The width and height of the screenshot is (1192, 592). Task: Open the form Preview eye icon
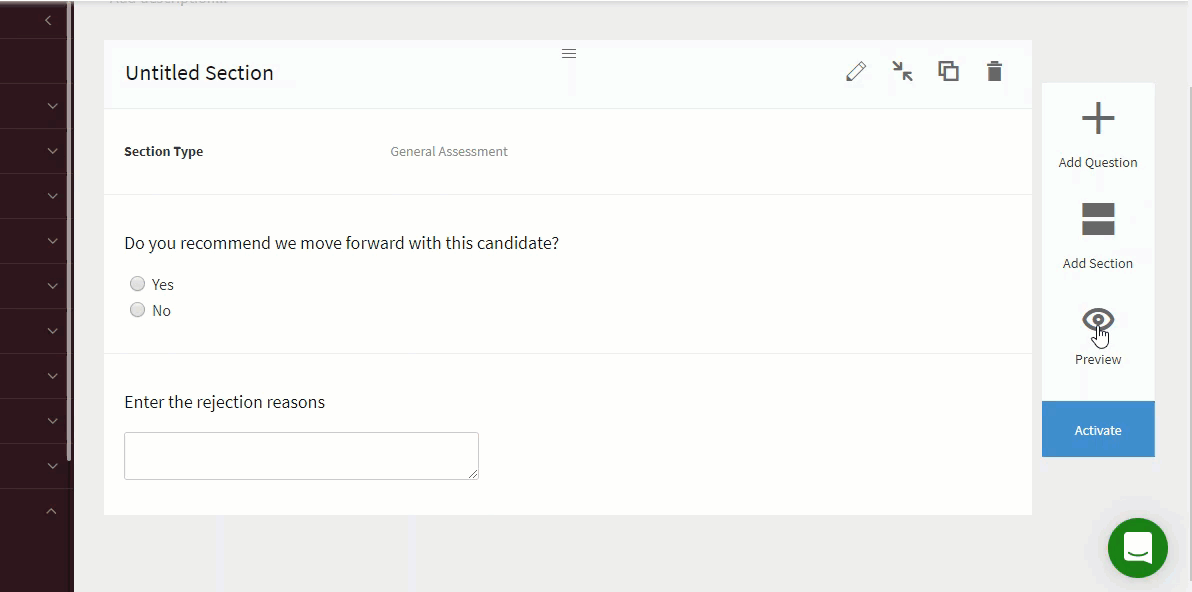pyautogui.click(x=1098, y=319)
